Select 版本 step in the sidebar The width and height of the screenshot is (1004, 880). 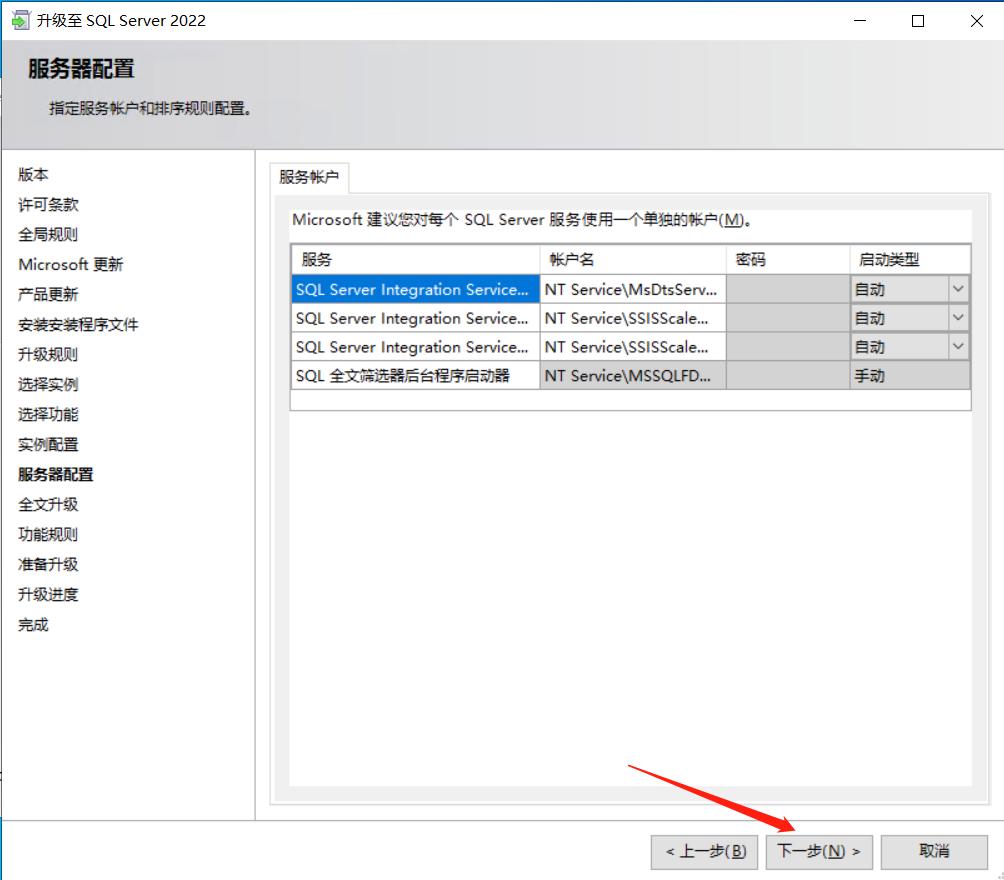pos(33,174)
